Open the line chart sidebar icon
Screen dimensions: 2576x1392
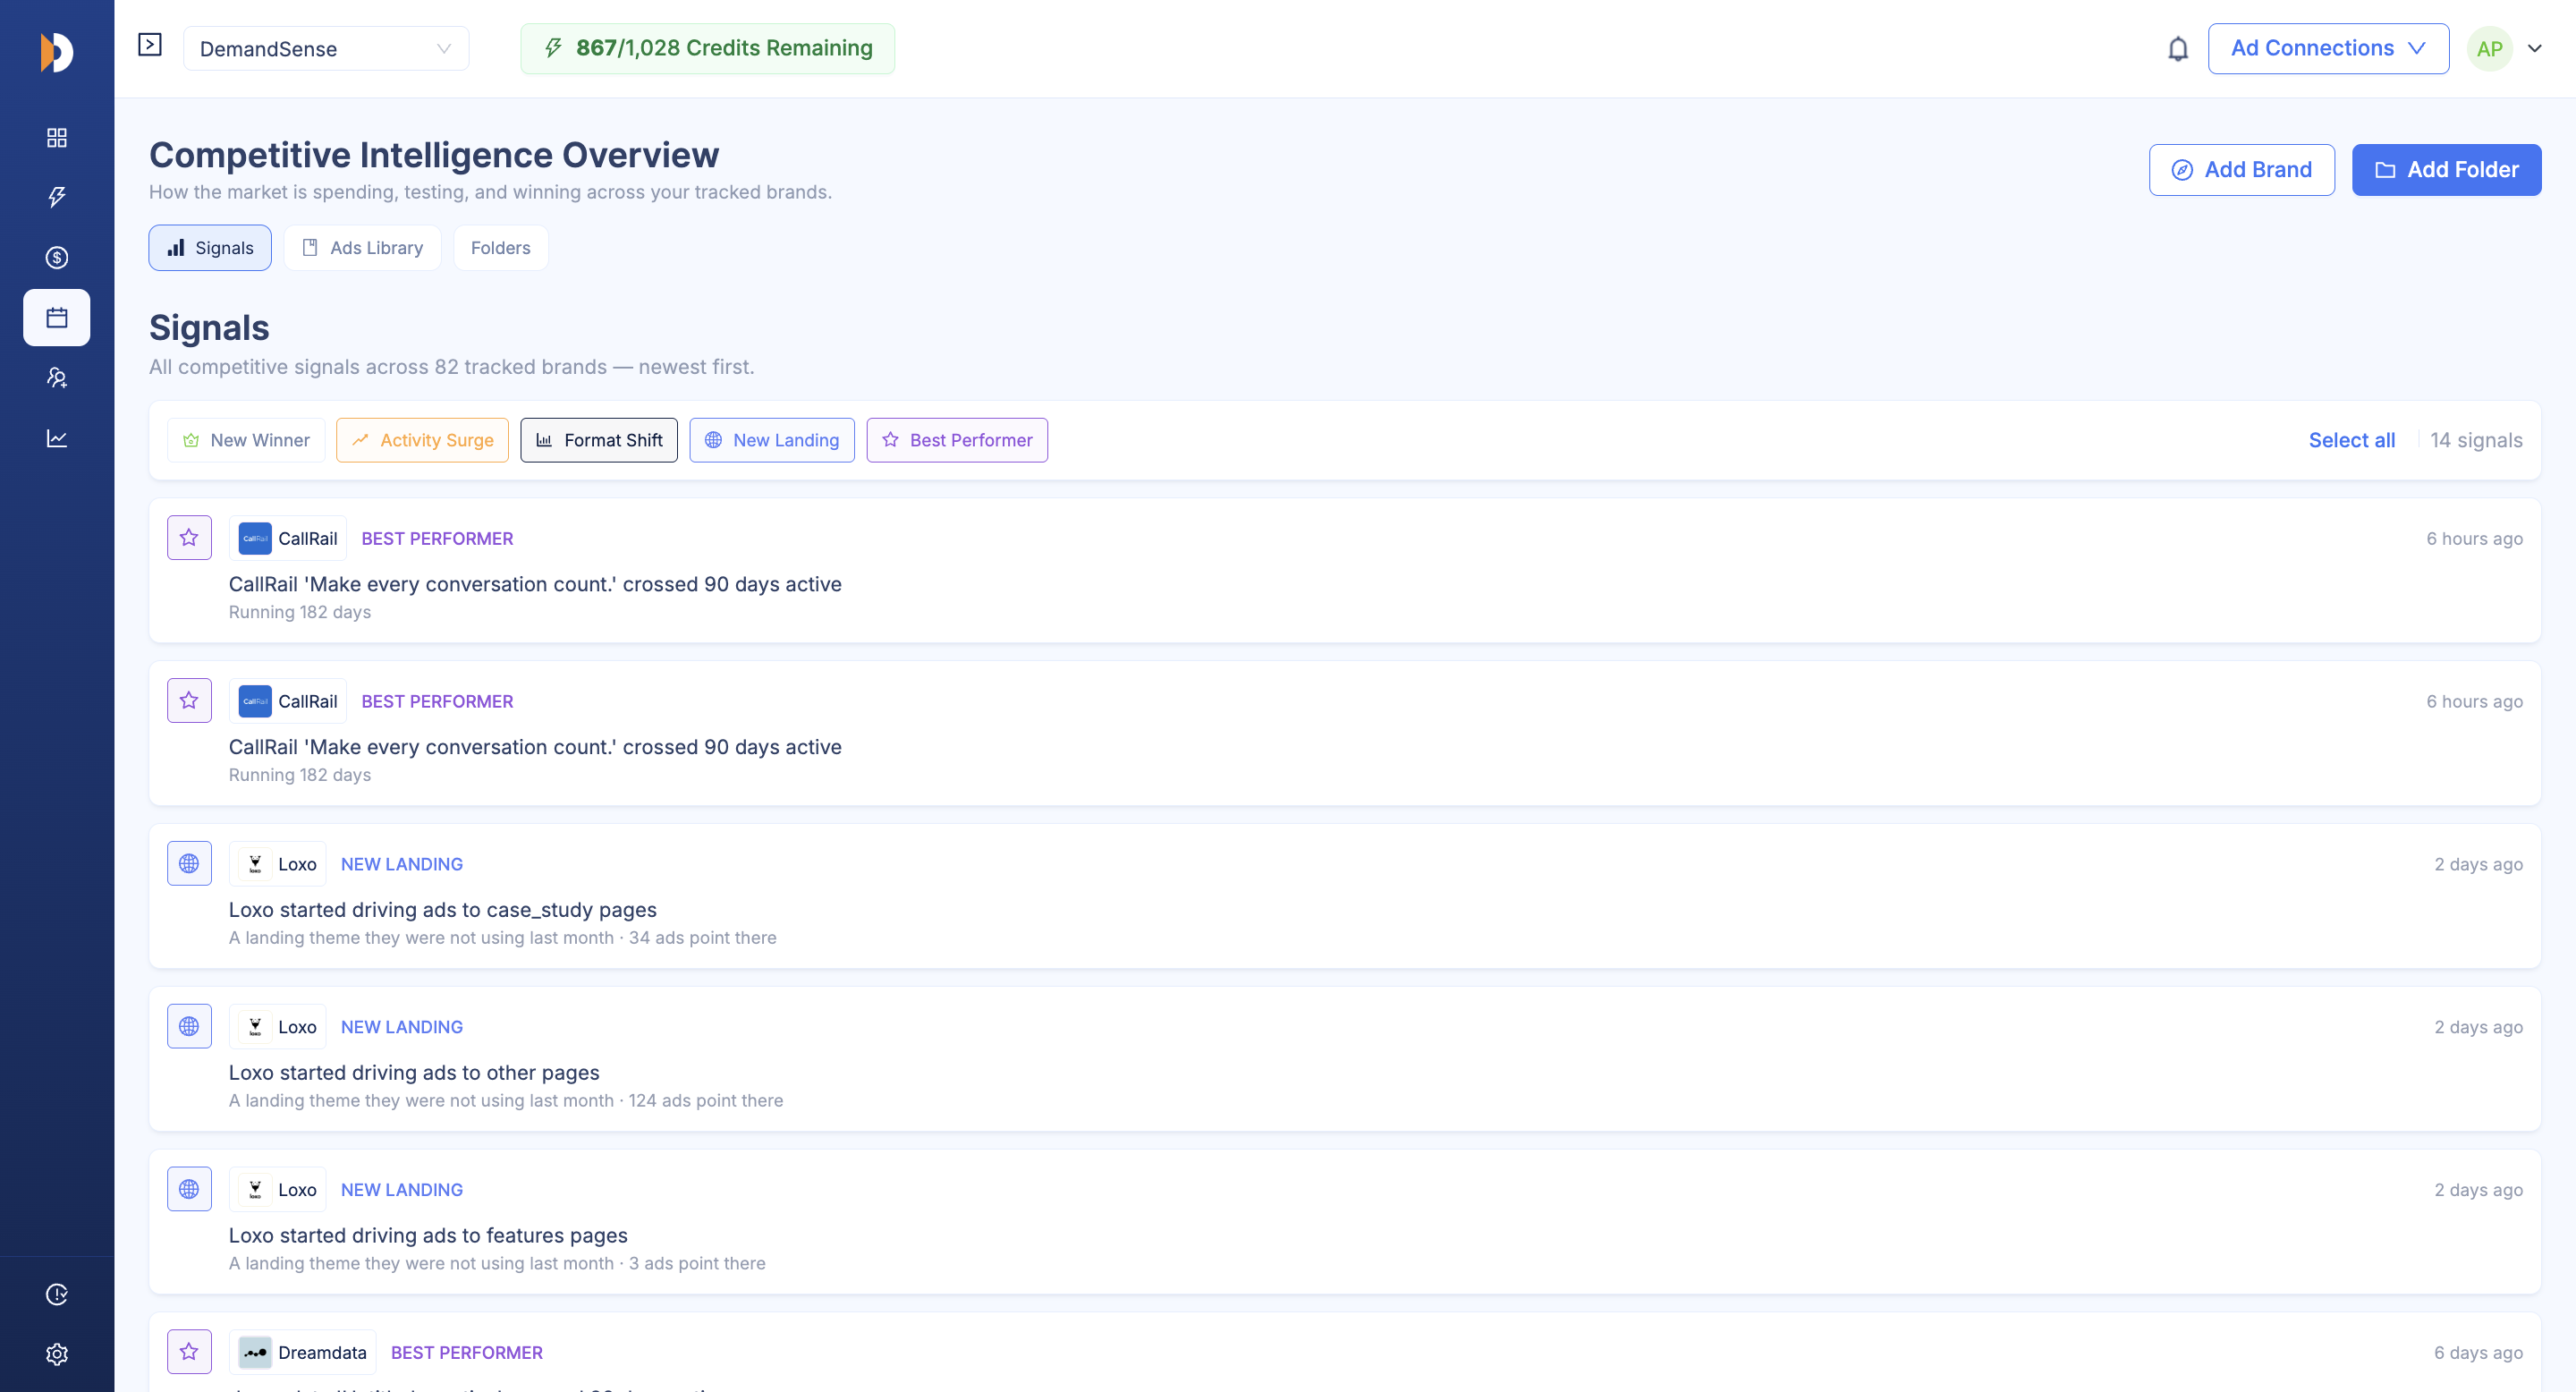click(x=57, y=438)
